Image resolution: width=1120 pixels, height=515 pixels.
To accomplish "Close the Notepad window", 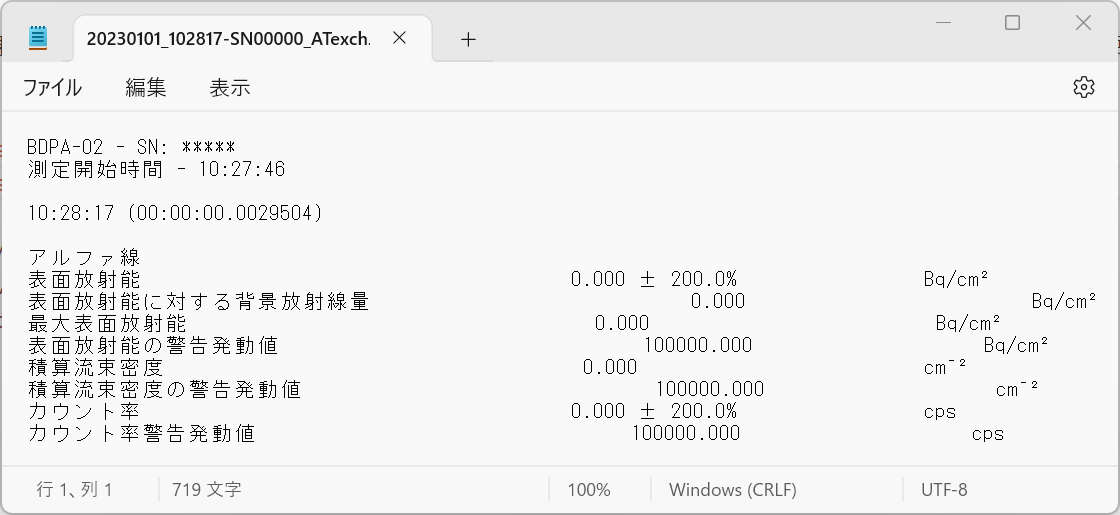I will click(1083, 22).
